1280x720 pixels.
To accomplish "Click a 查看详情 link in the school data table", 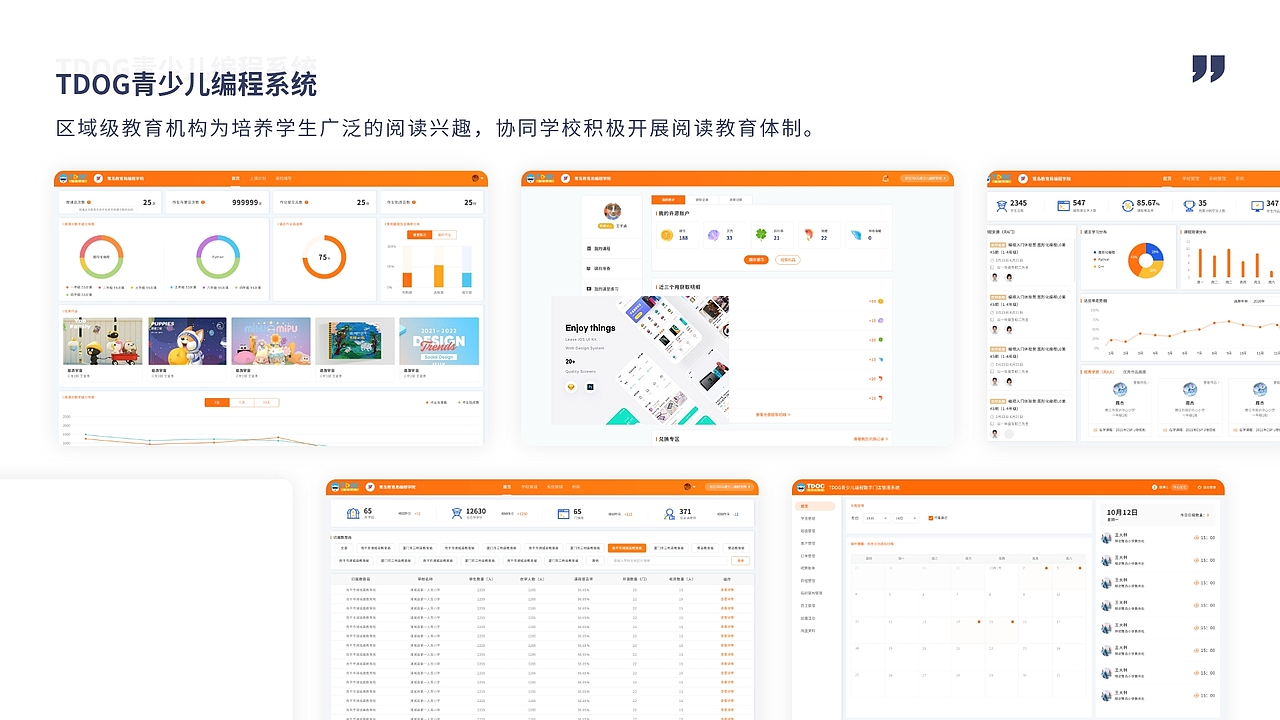I will point(727,590).
